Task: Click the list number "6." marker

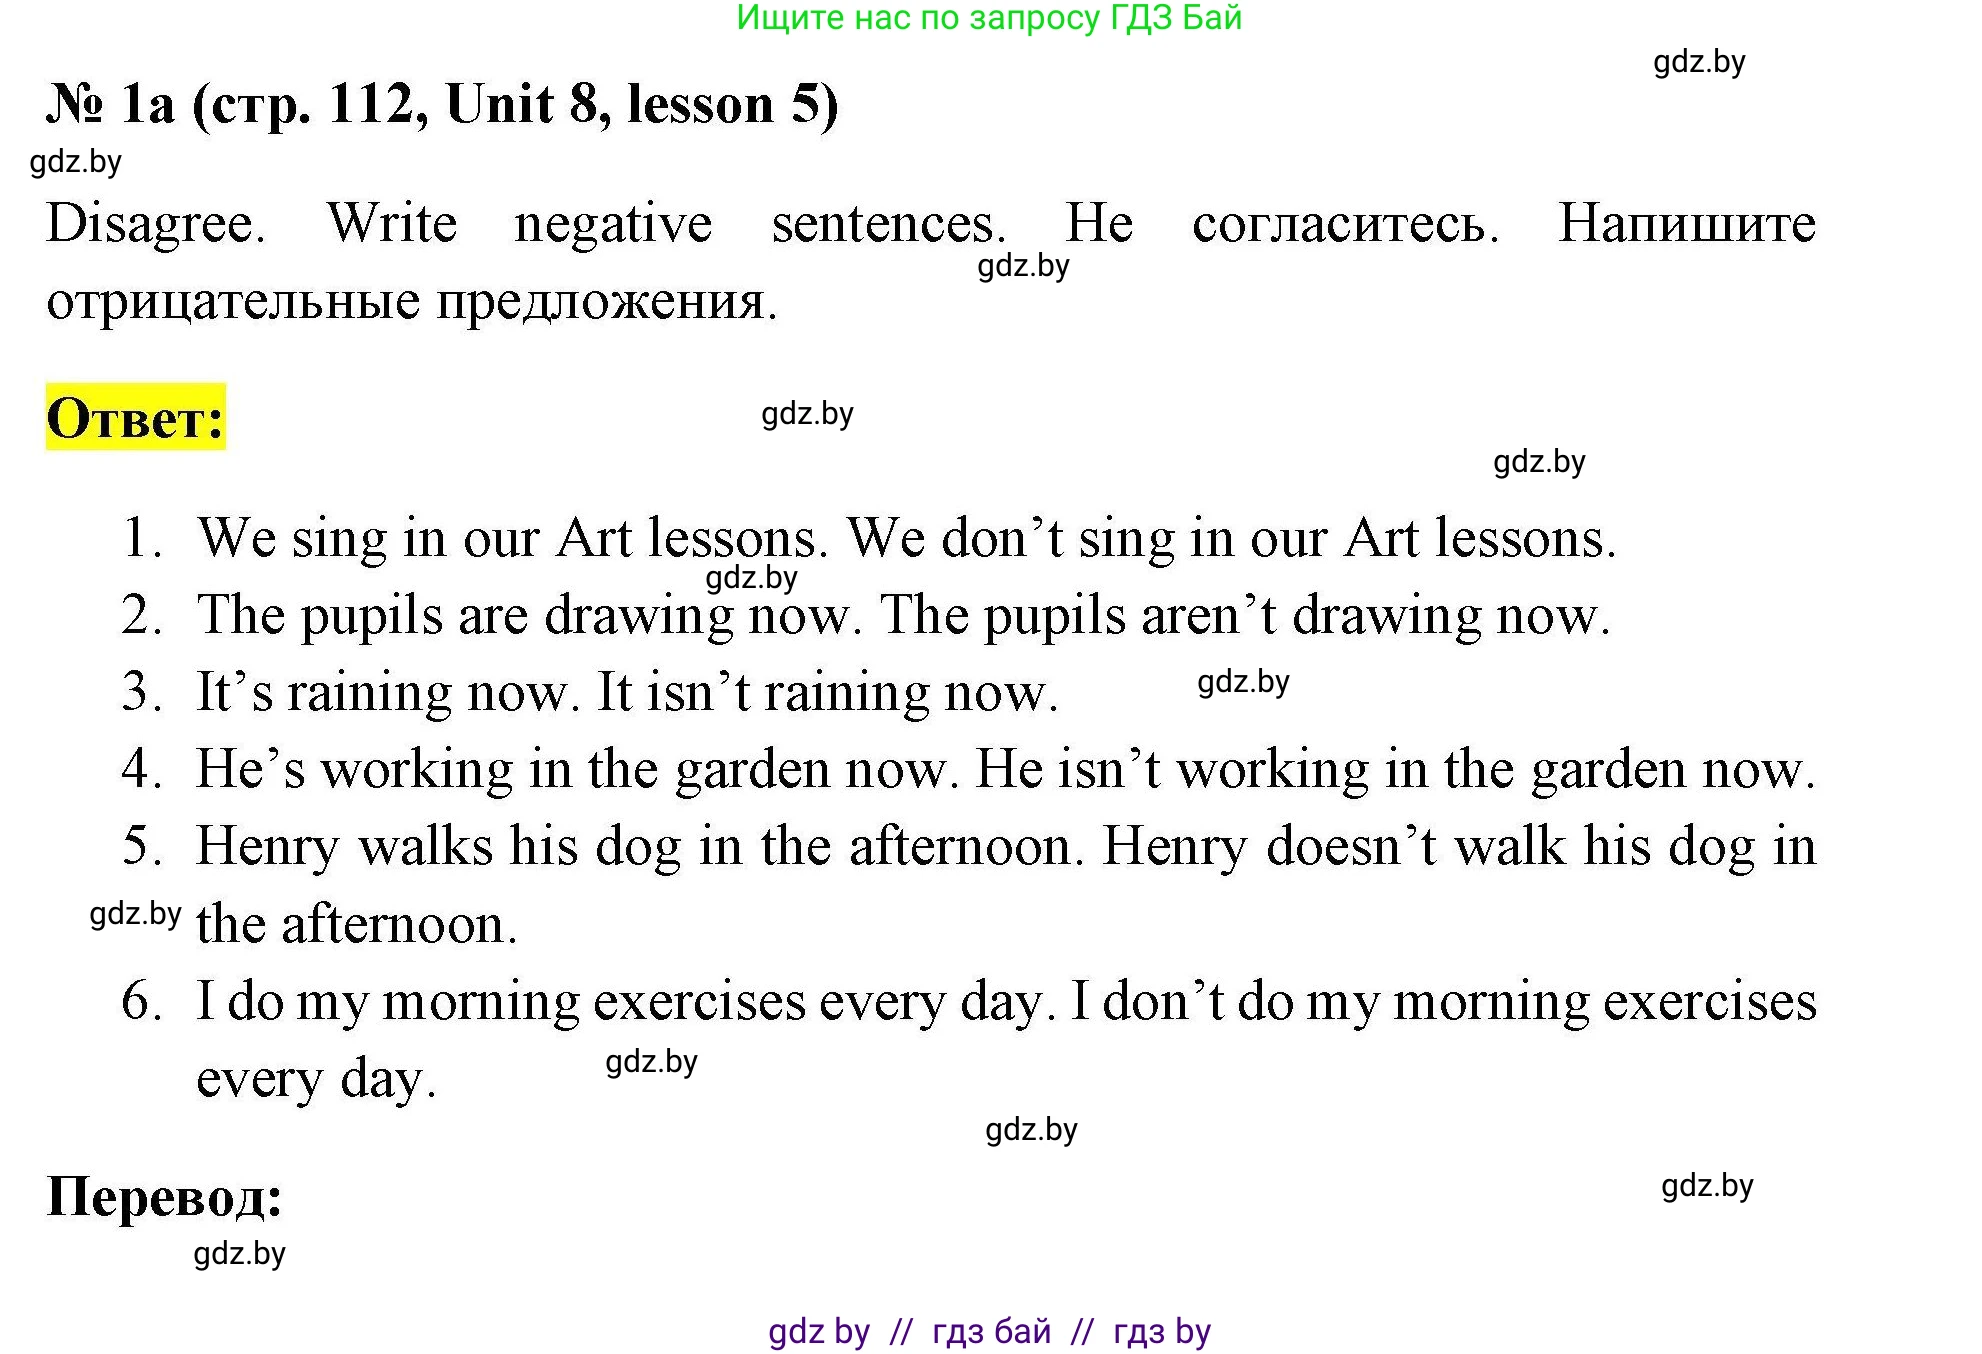Action: 141,1001
